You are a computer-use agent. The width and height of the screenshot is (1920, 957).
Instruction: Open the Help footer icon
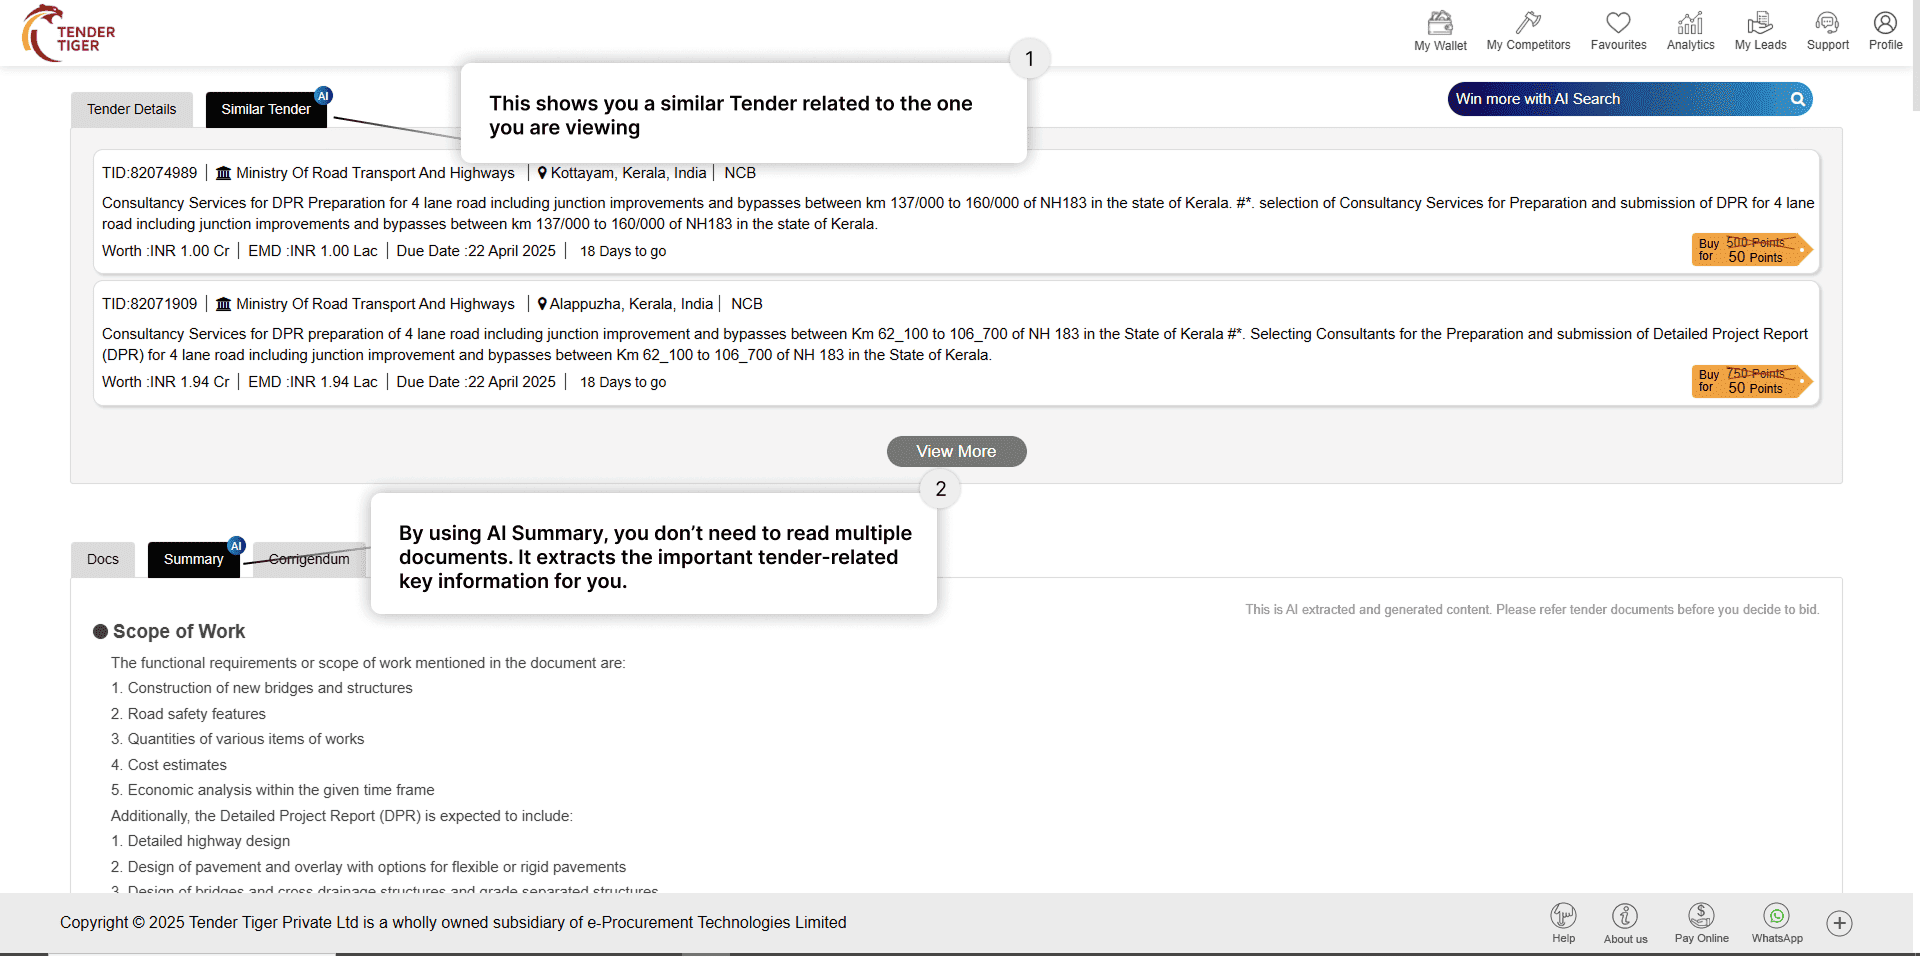[x=1563, y=916]
